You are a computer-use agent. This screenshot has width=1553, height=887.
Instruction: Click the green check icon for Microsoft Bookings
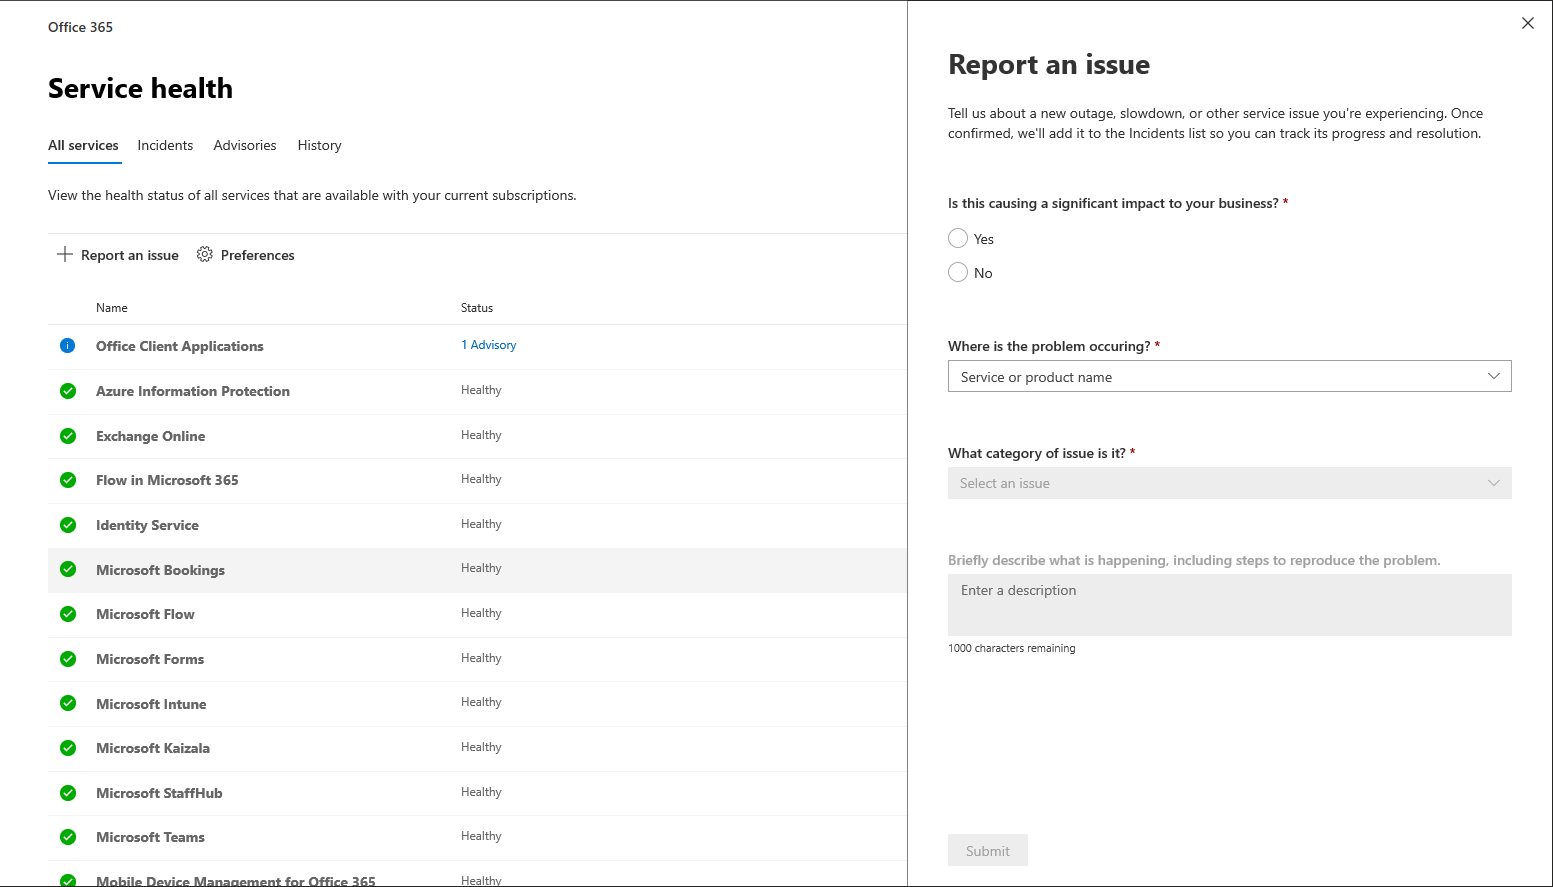[68, 569]
